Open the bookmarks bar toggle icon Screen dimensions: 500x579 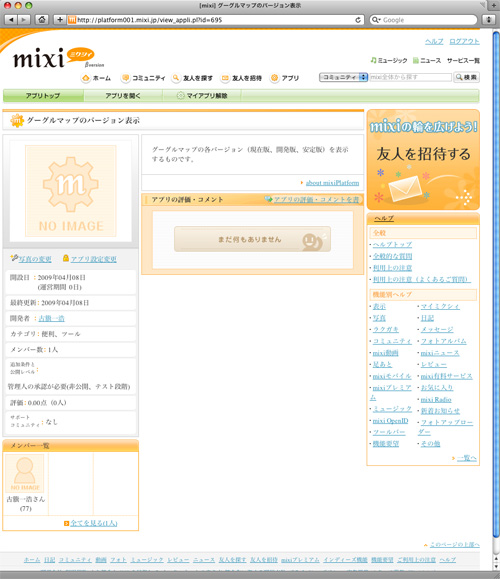coord(489,20)
